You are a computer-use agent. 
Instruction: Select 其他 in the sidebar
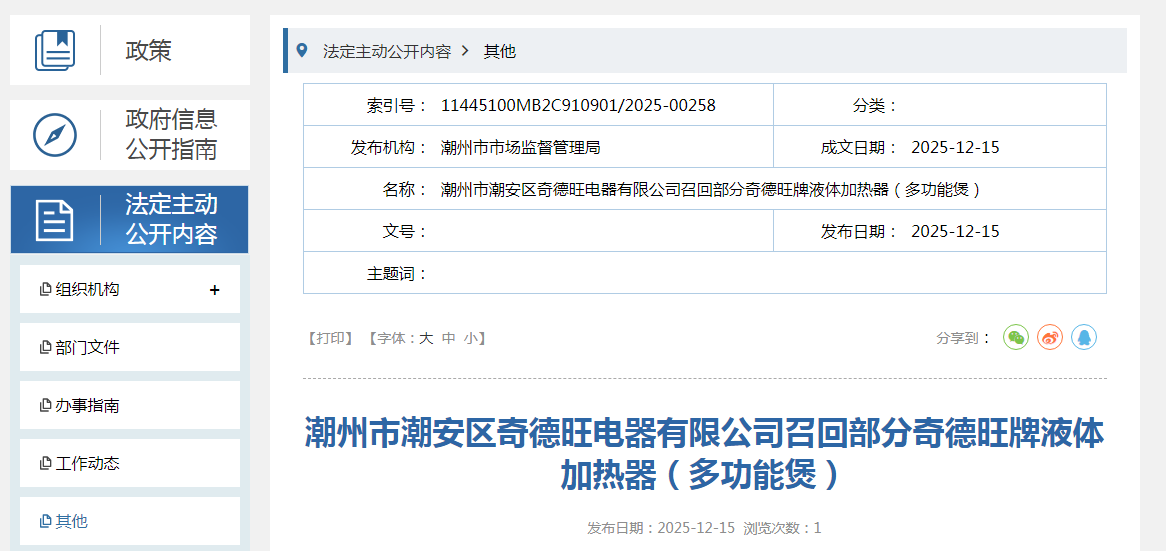pyautogui.click(x=71, y=522)
